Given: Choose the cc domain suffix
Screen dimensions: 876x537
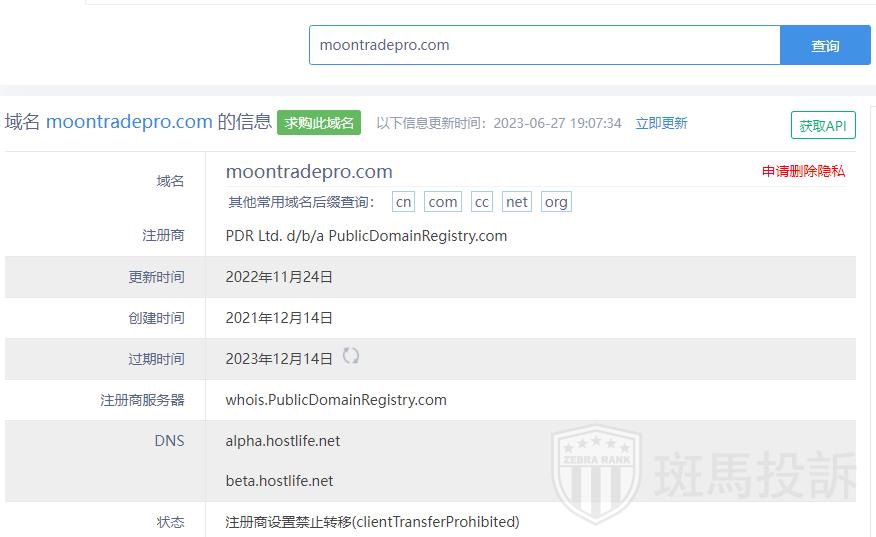Looking at the screenshot, I should click(482, 202).
